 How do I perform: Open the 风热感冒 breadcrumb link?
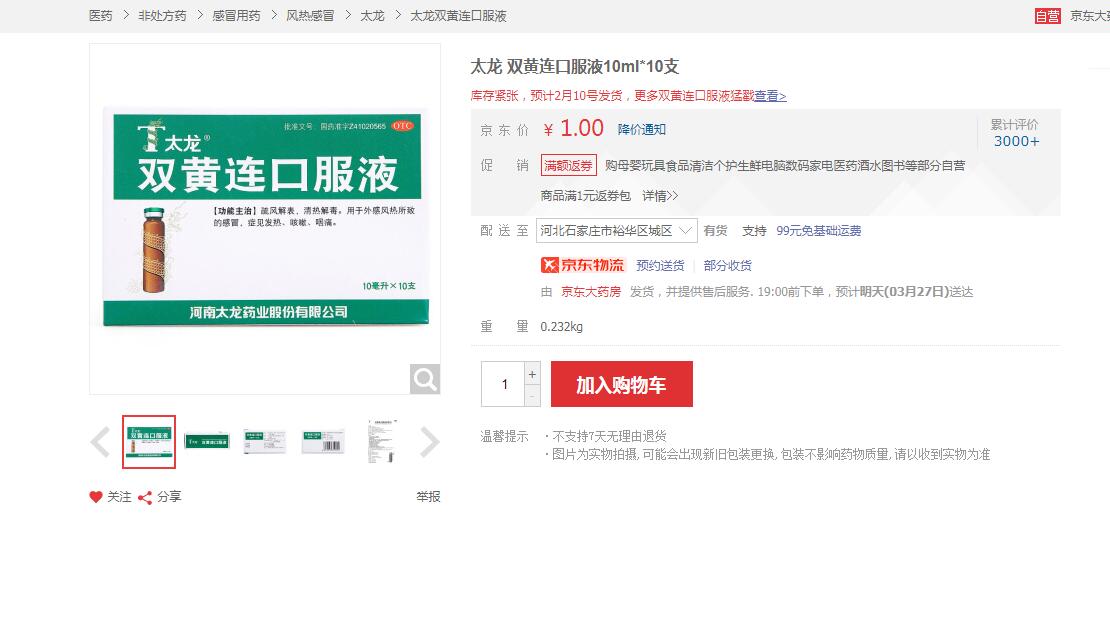(x=310, y=16)
